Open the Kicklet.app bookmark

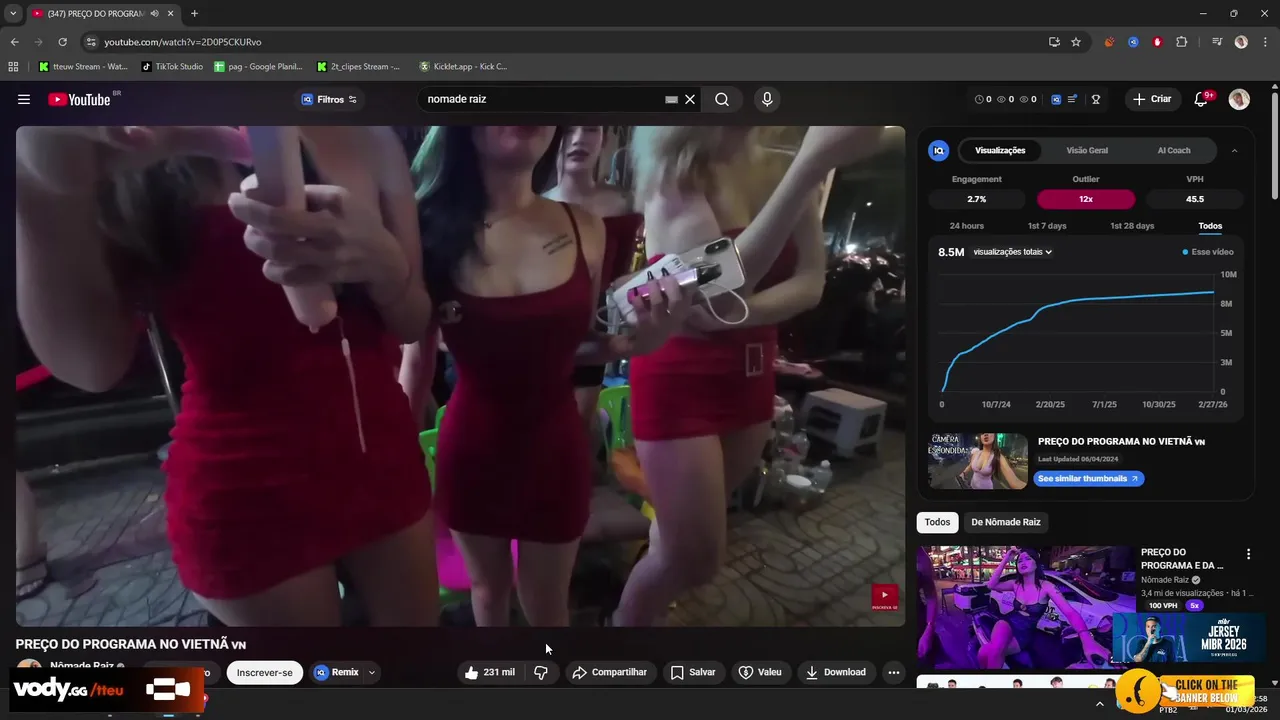coord(463,67)
